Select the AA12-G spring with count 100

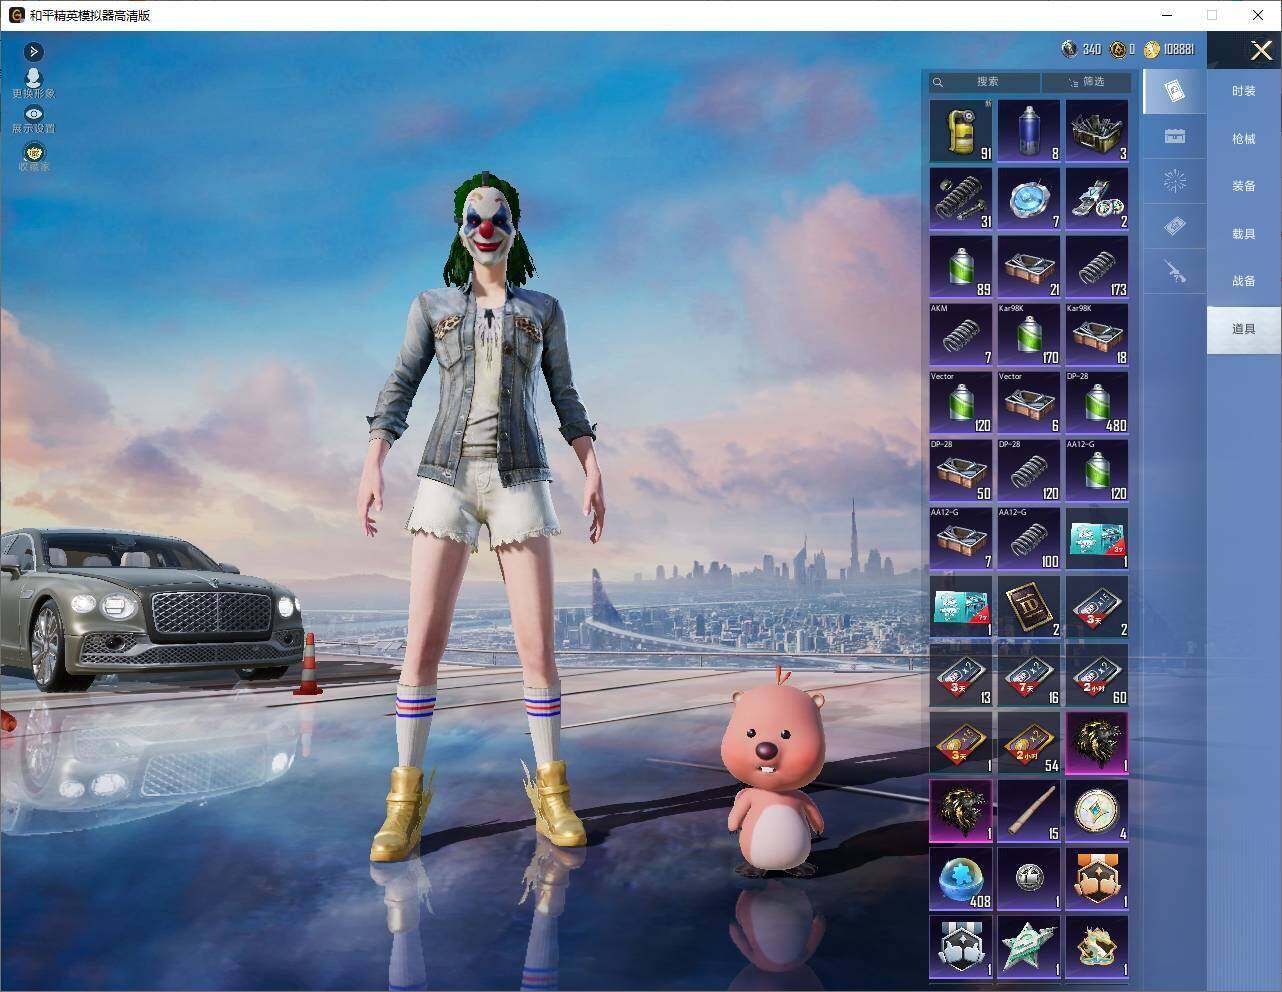pyautogui.click(x=1029, y=539)
